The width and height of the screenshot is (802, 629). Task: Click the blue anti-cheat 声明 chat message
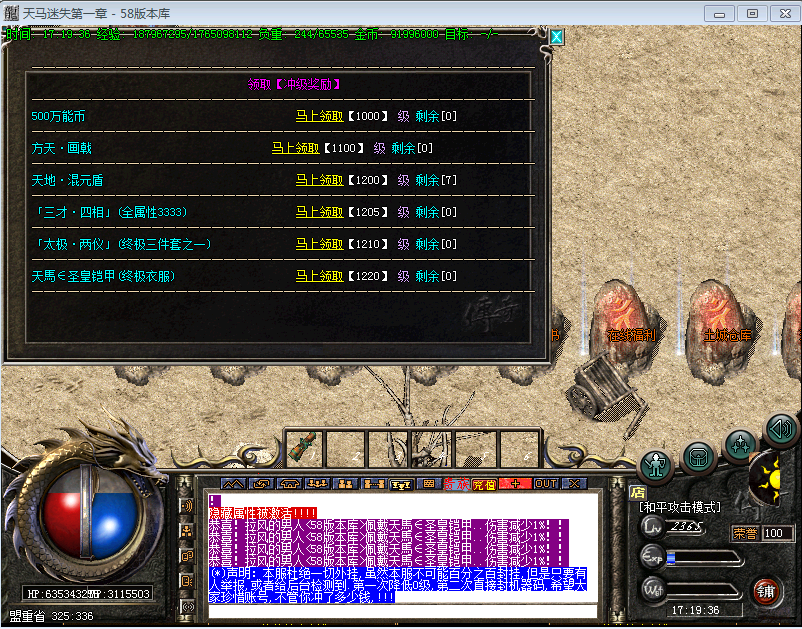[397, 585]
